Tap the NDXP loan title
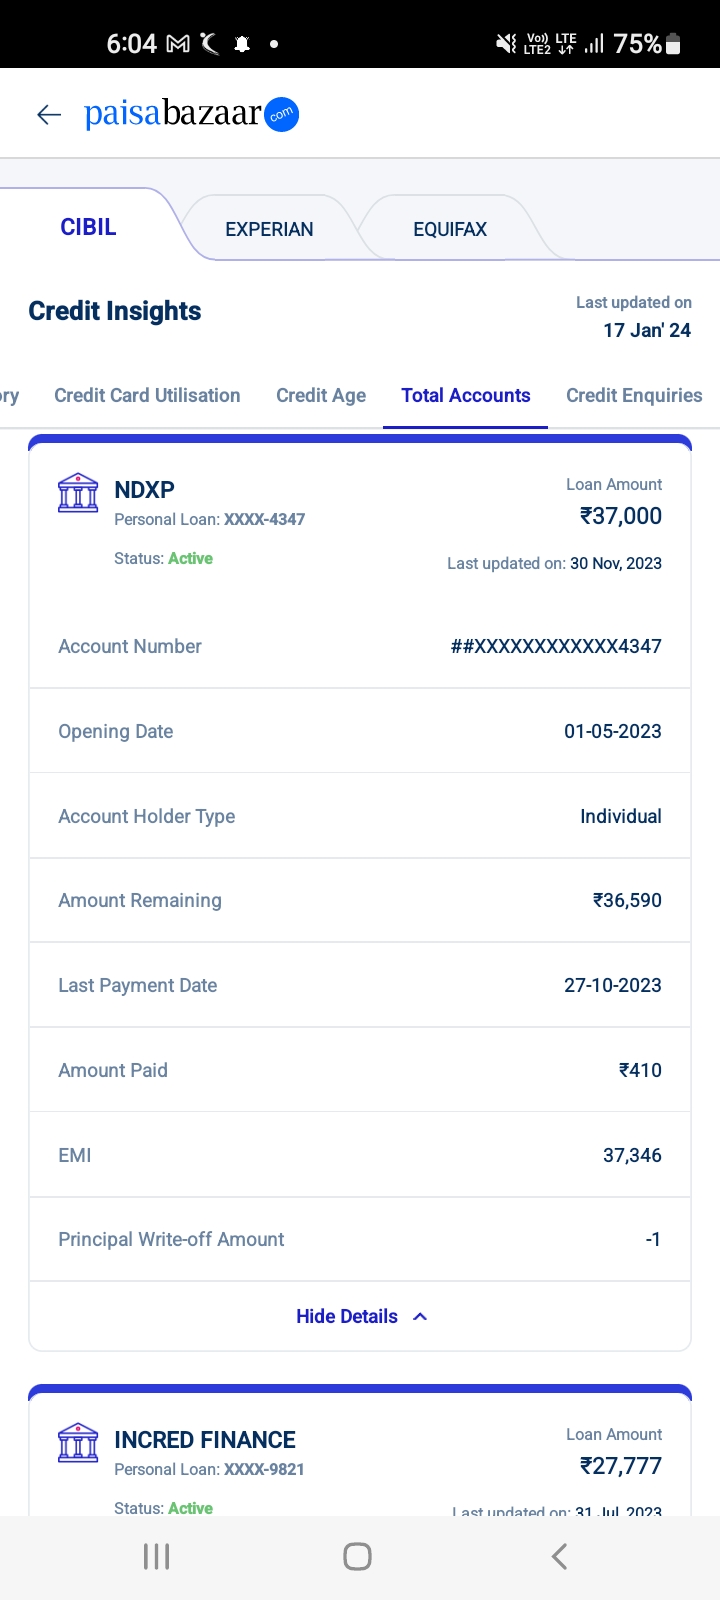 click(144, 490)
